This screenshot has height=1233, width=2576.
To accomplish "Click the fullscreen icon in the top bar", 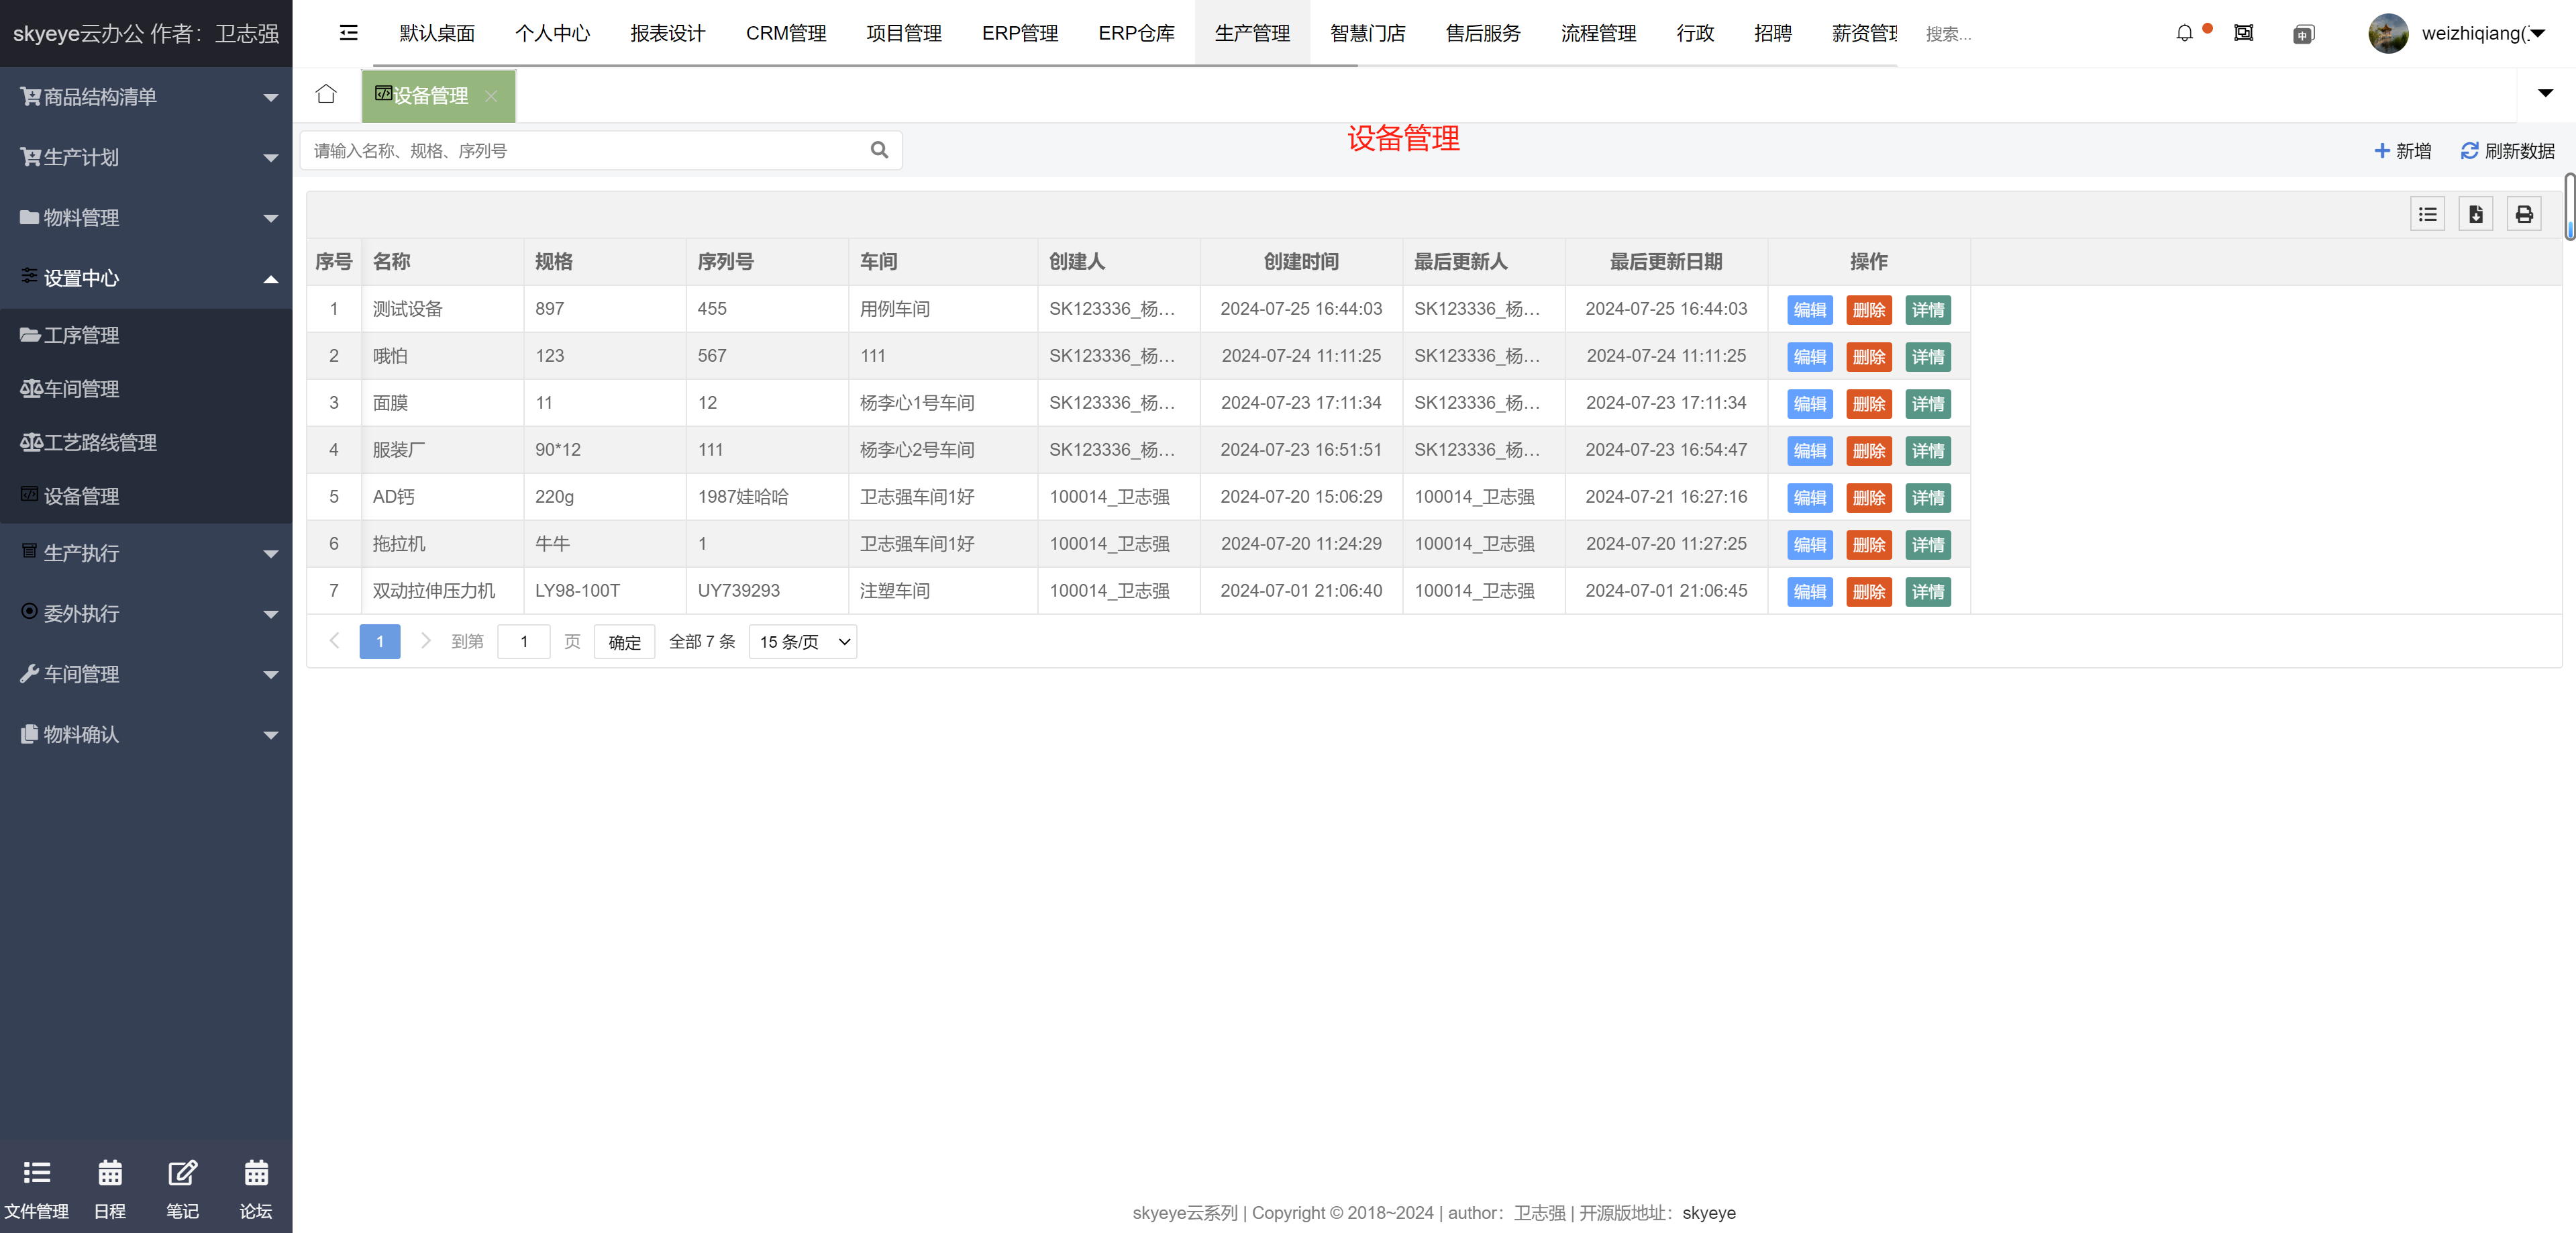I will click(x=2243, y=33).
